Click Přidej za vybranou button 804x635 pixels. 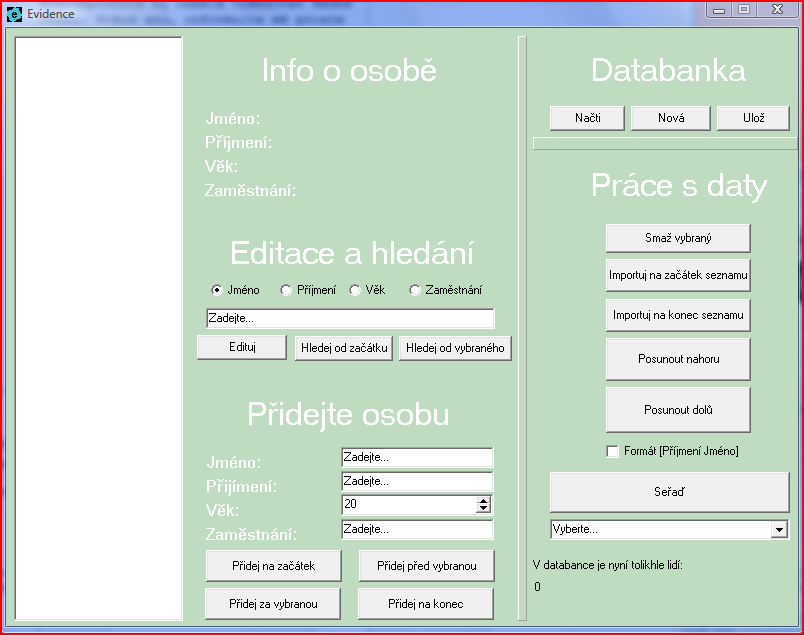pos(273,604)
